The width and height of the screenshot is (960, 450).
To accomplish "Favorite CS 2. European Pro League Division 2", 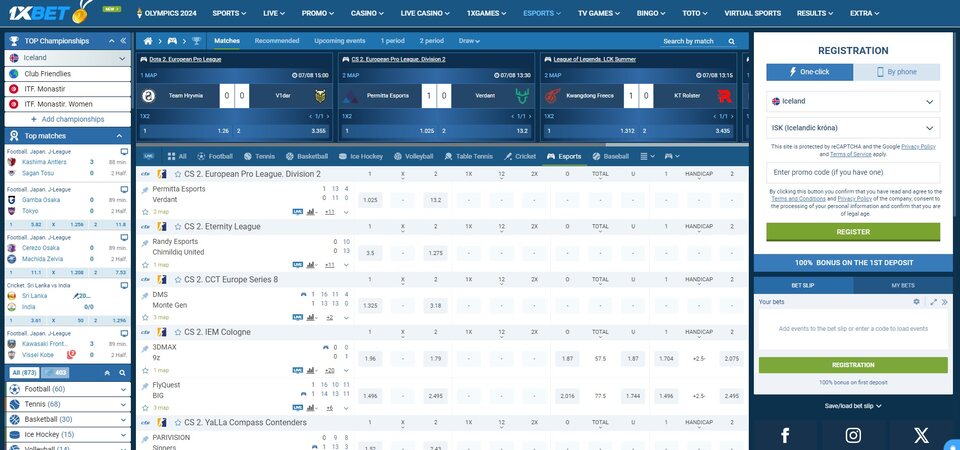I will tap(177, 174).
